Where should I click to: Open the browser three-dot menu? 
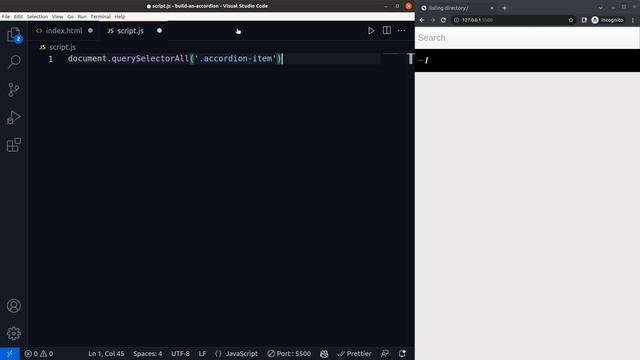click(x=633, y=20)
